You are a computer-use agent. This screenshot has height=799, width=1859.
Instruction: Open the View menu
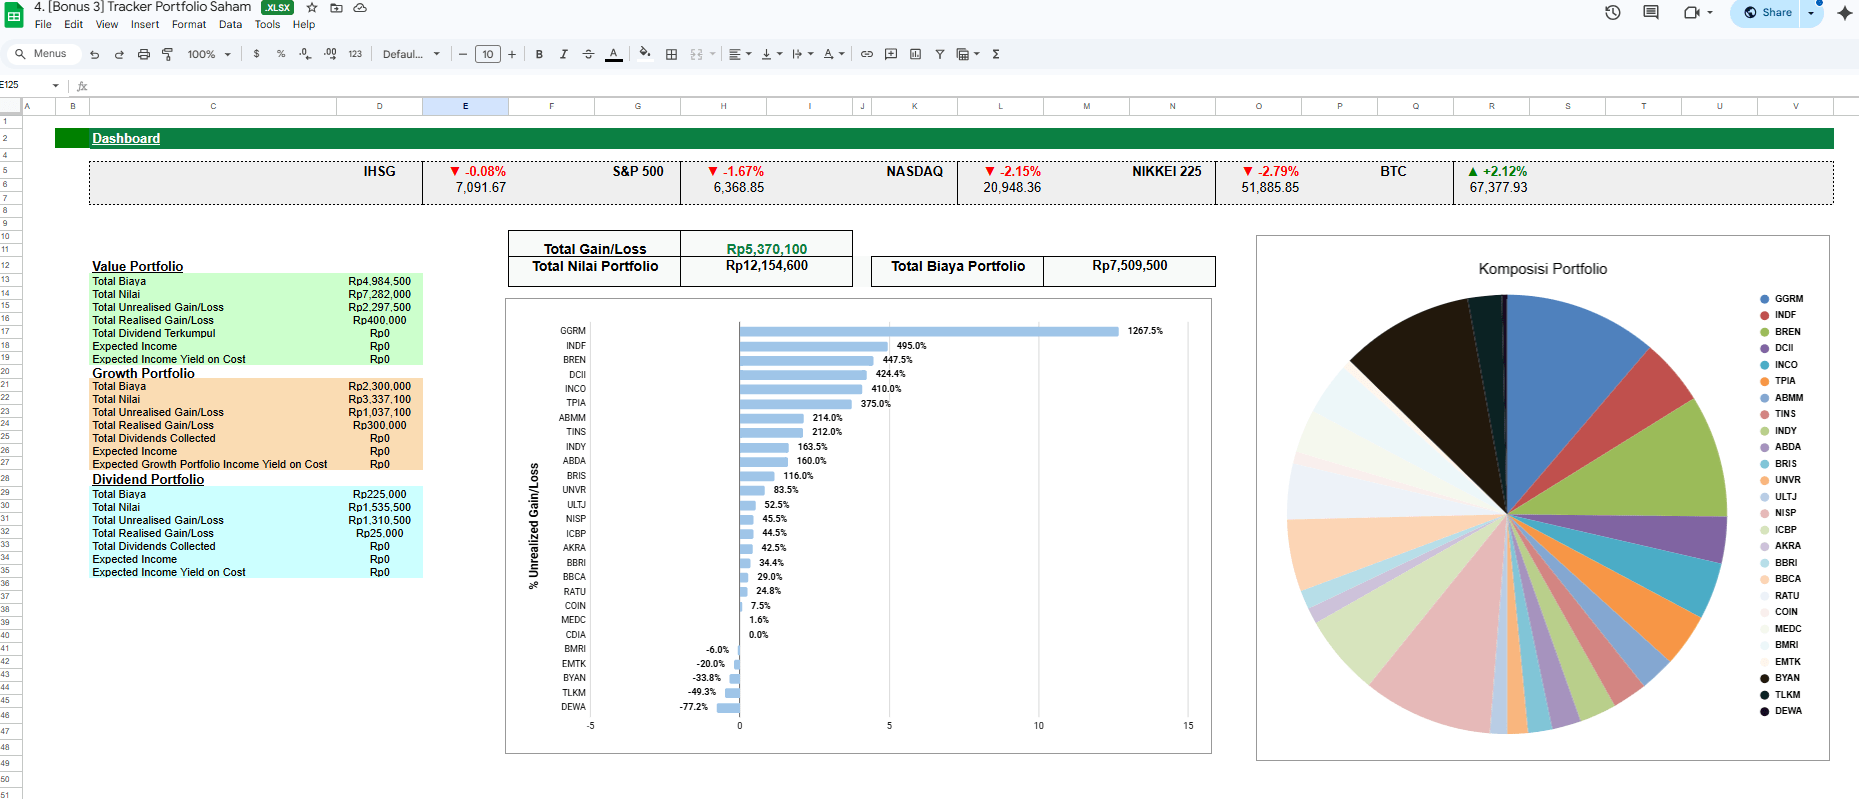[x=107, y=25]
